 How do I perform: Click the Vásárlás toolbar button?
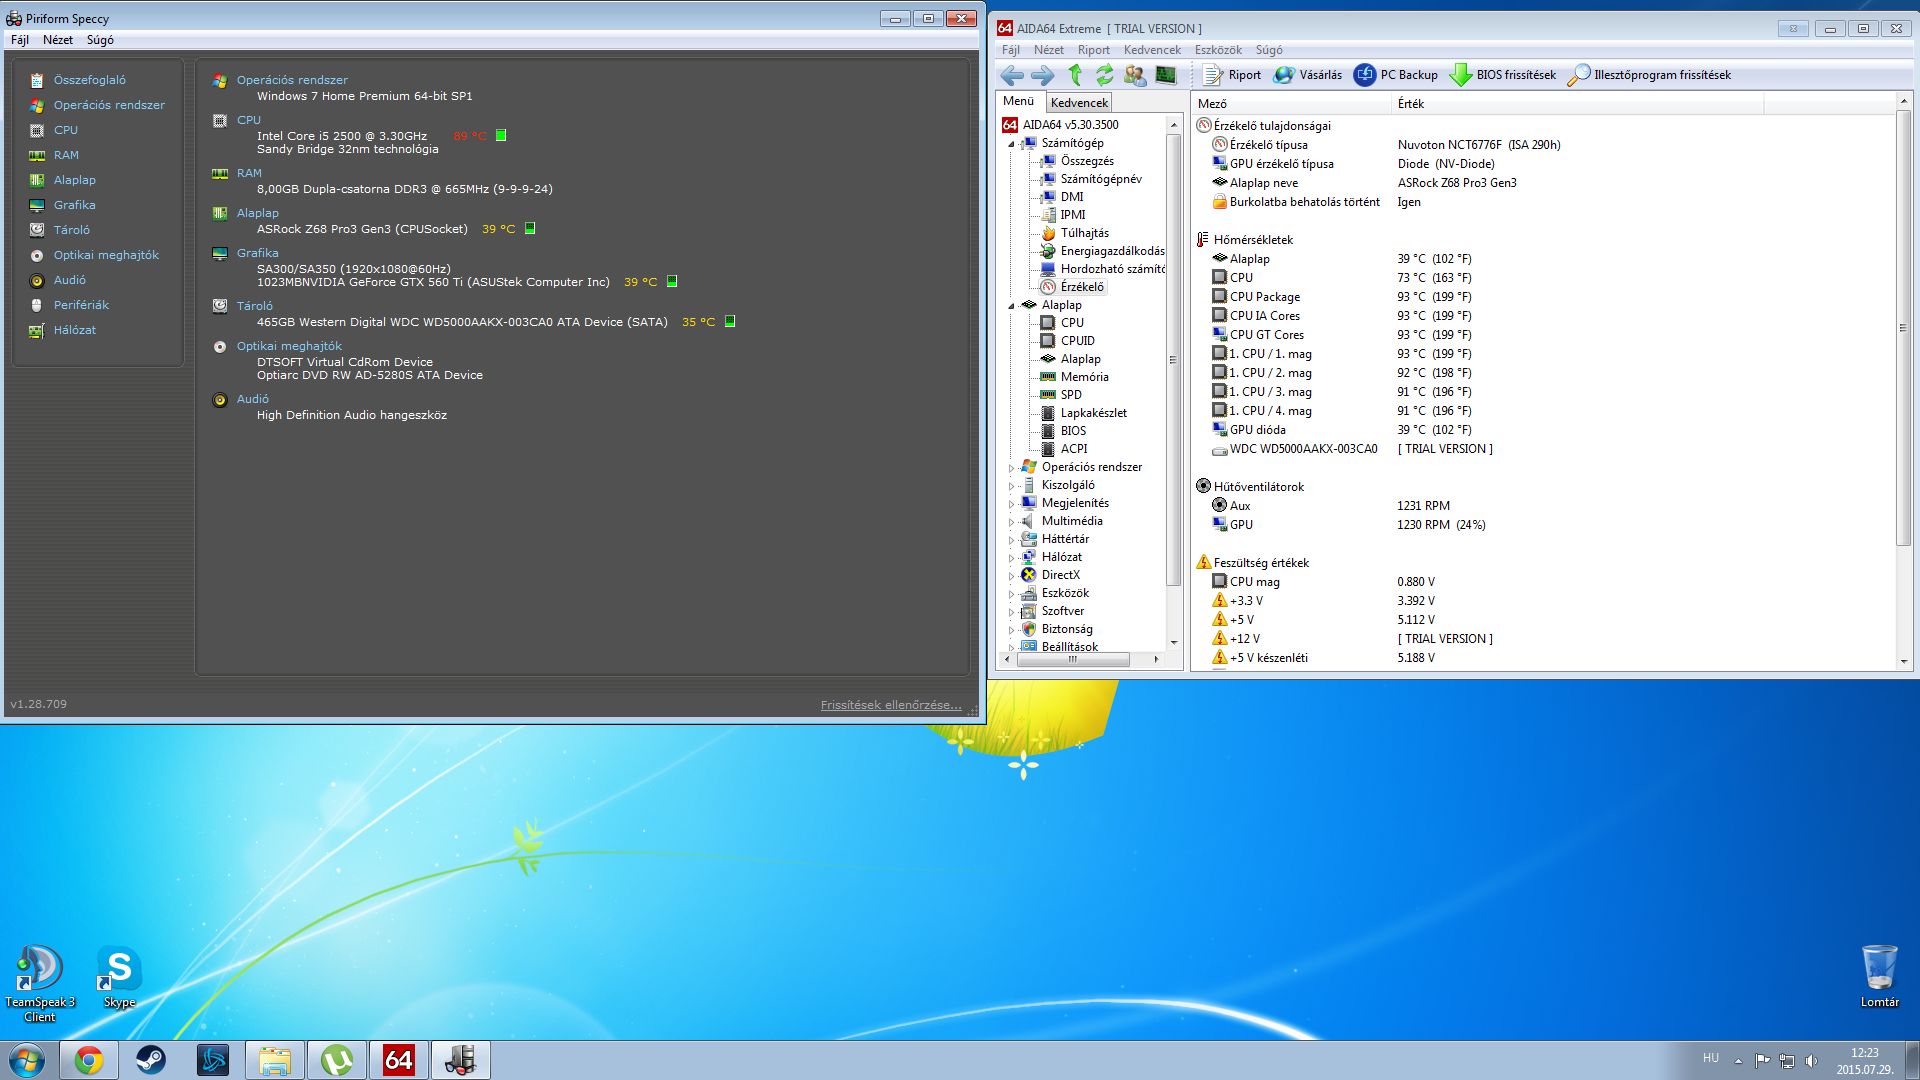[1308, 75]
